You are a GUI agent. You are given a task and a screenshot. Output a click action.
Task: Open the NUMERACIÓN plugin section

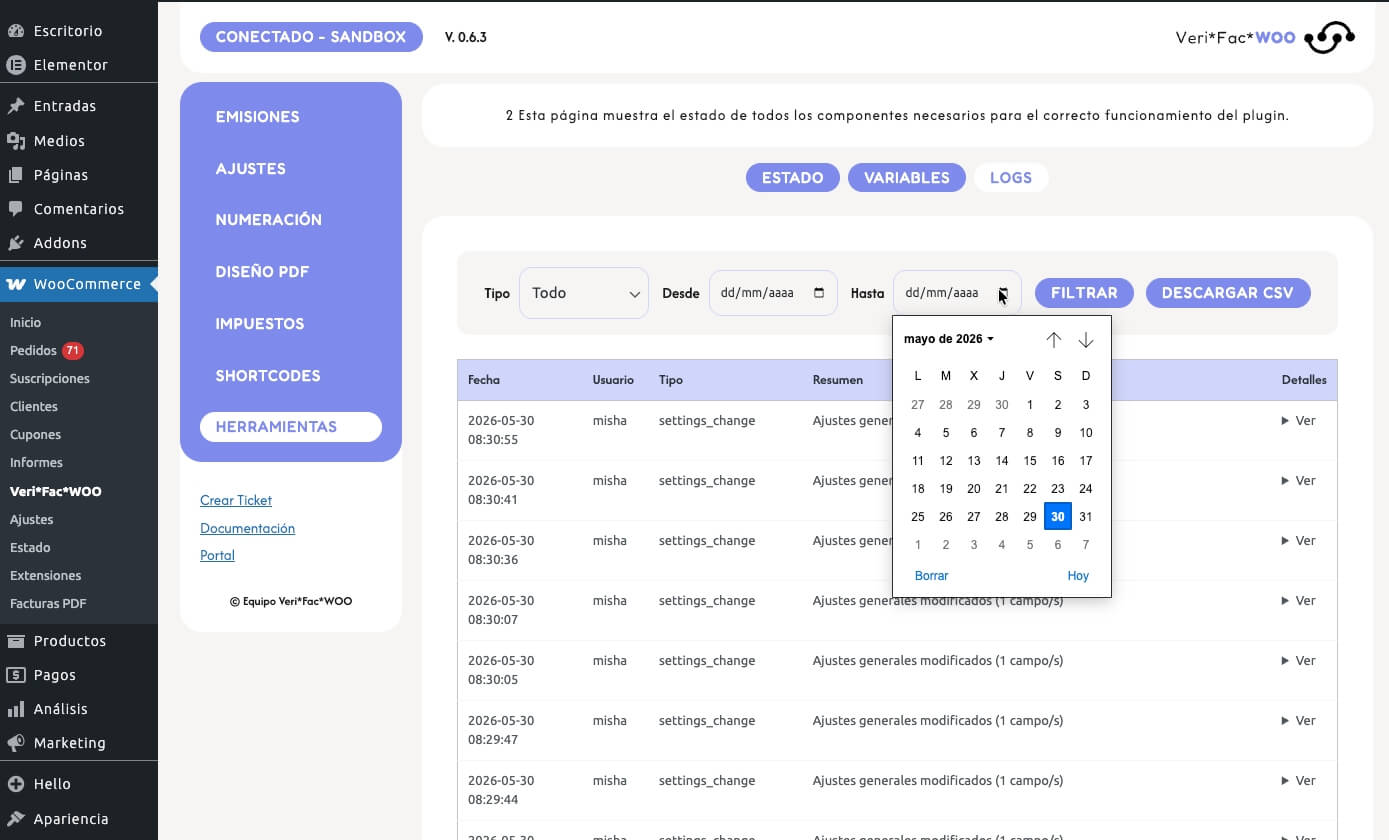pos(269,220)
